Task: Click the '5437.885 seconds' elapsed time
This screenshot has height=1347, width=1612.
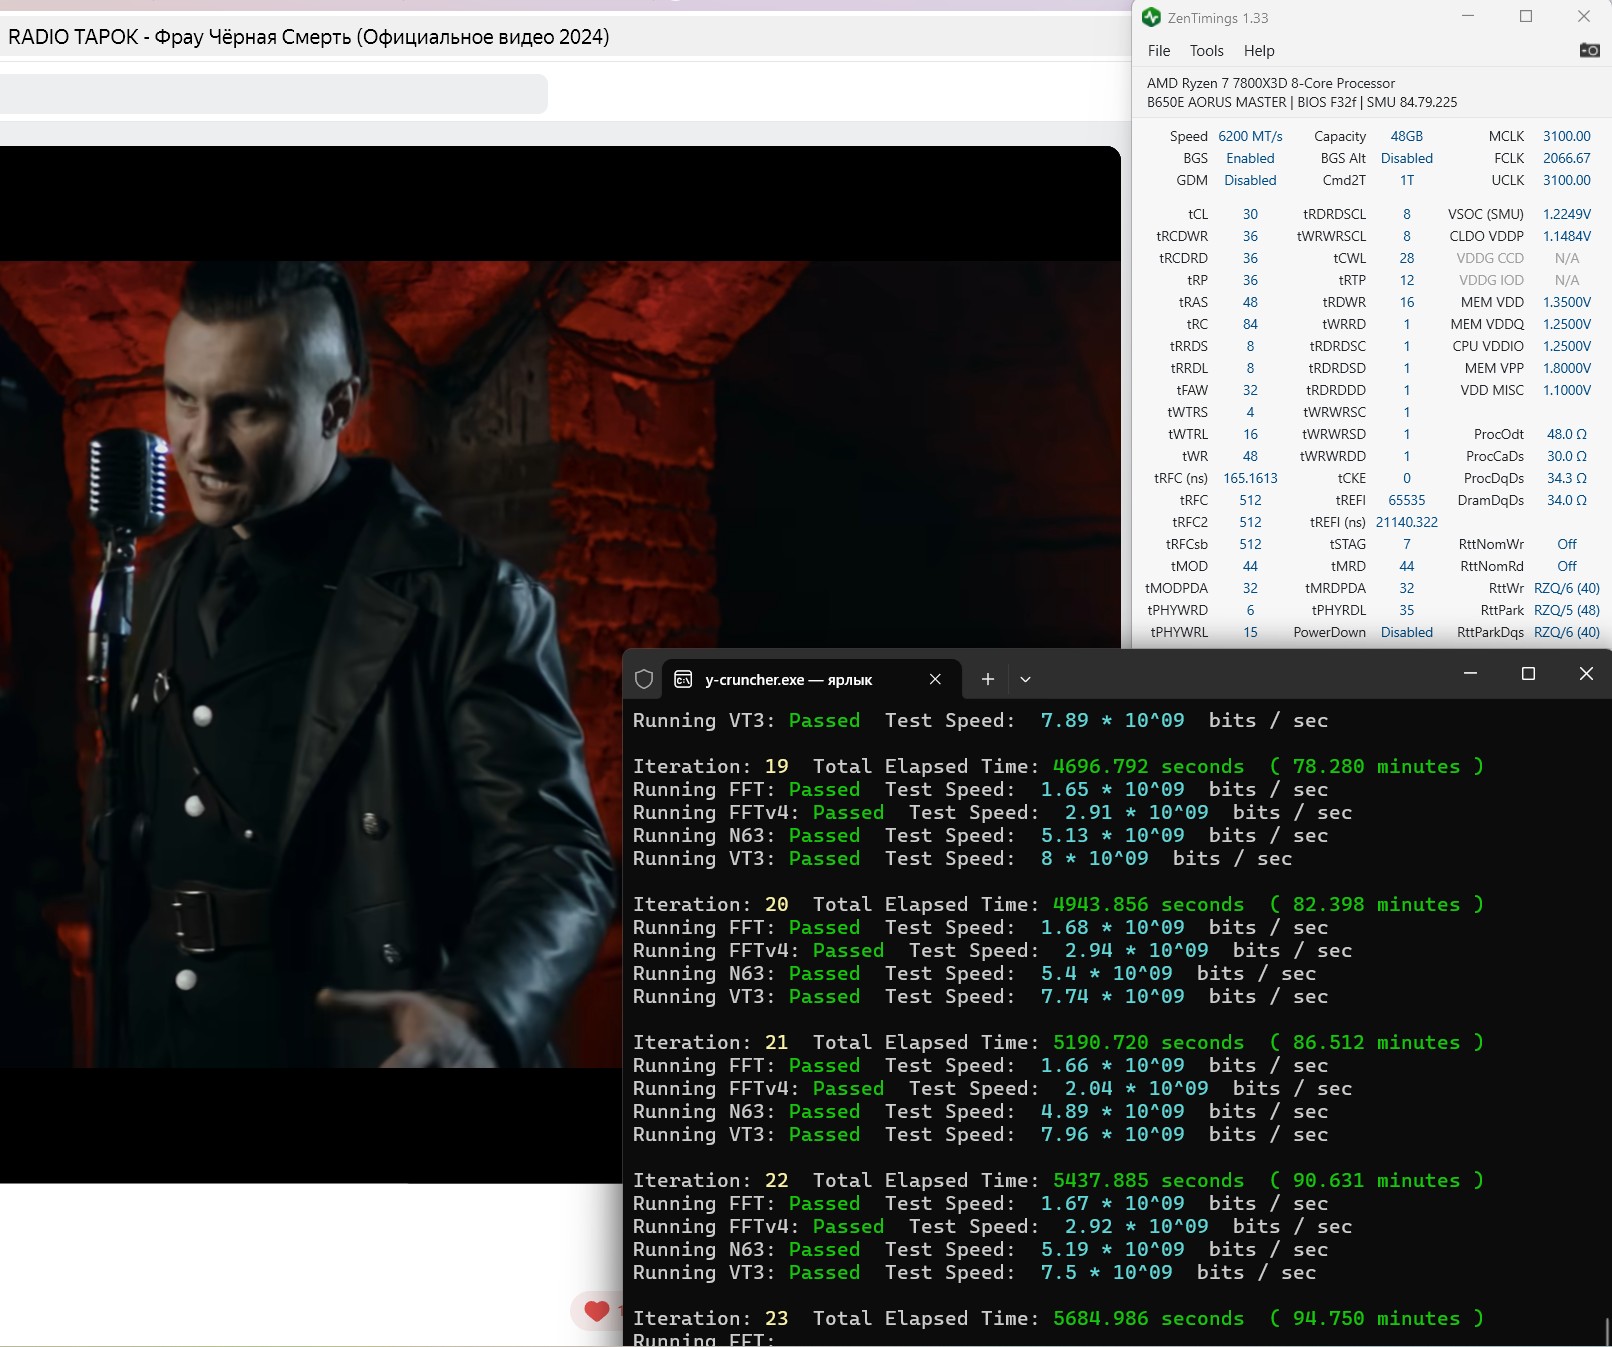Action: click(1148, 1180)
